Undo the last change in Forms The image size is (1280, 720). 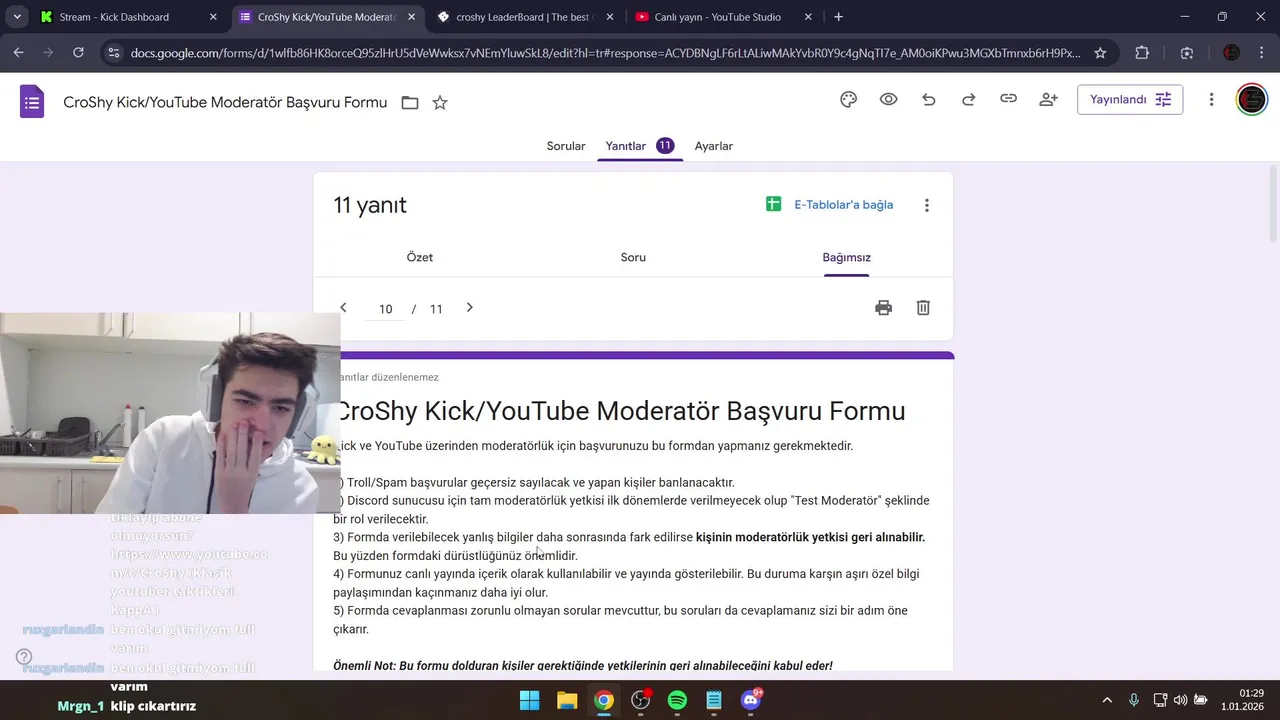pyautogui.click(x=928, y=99)
